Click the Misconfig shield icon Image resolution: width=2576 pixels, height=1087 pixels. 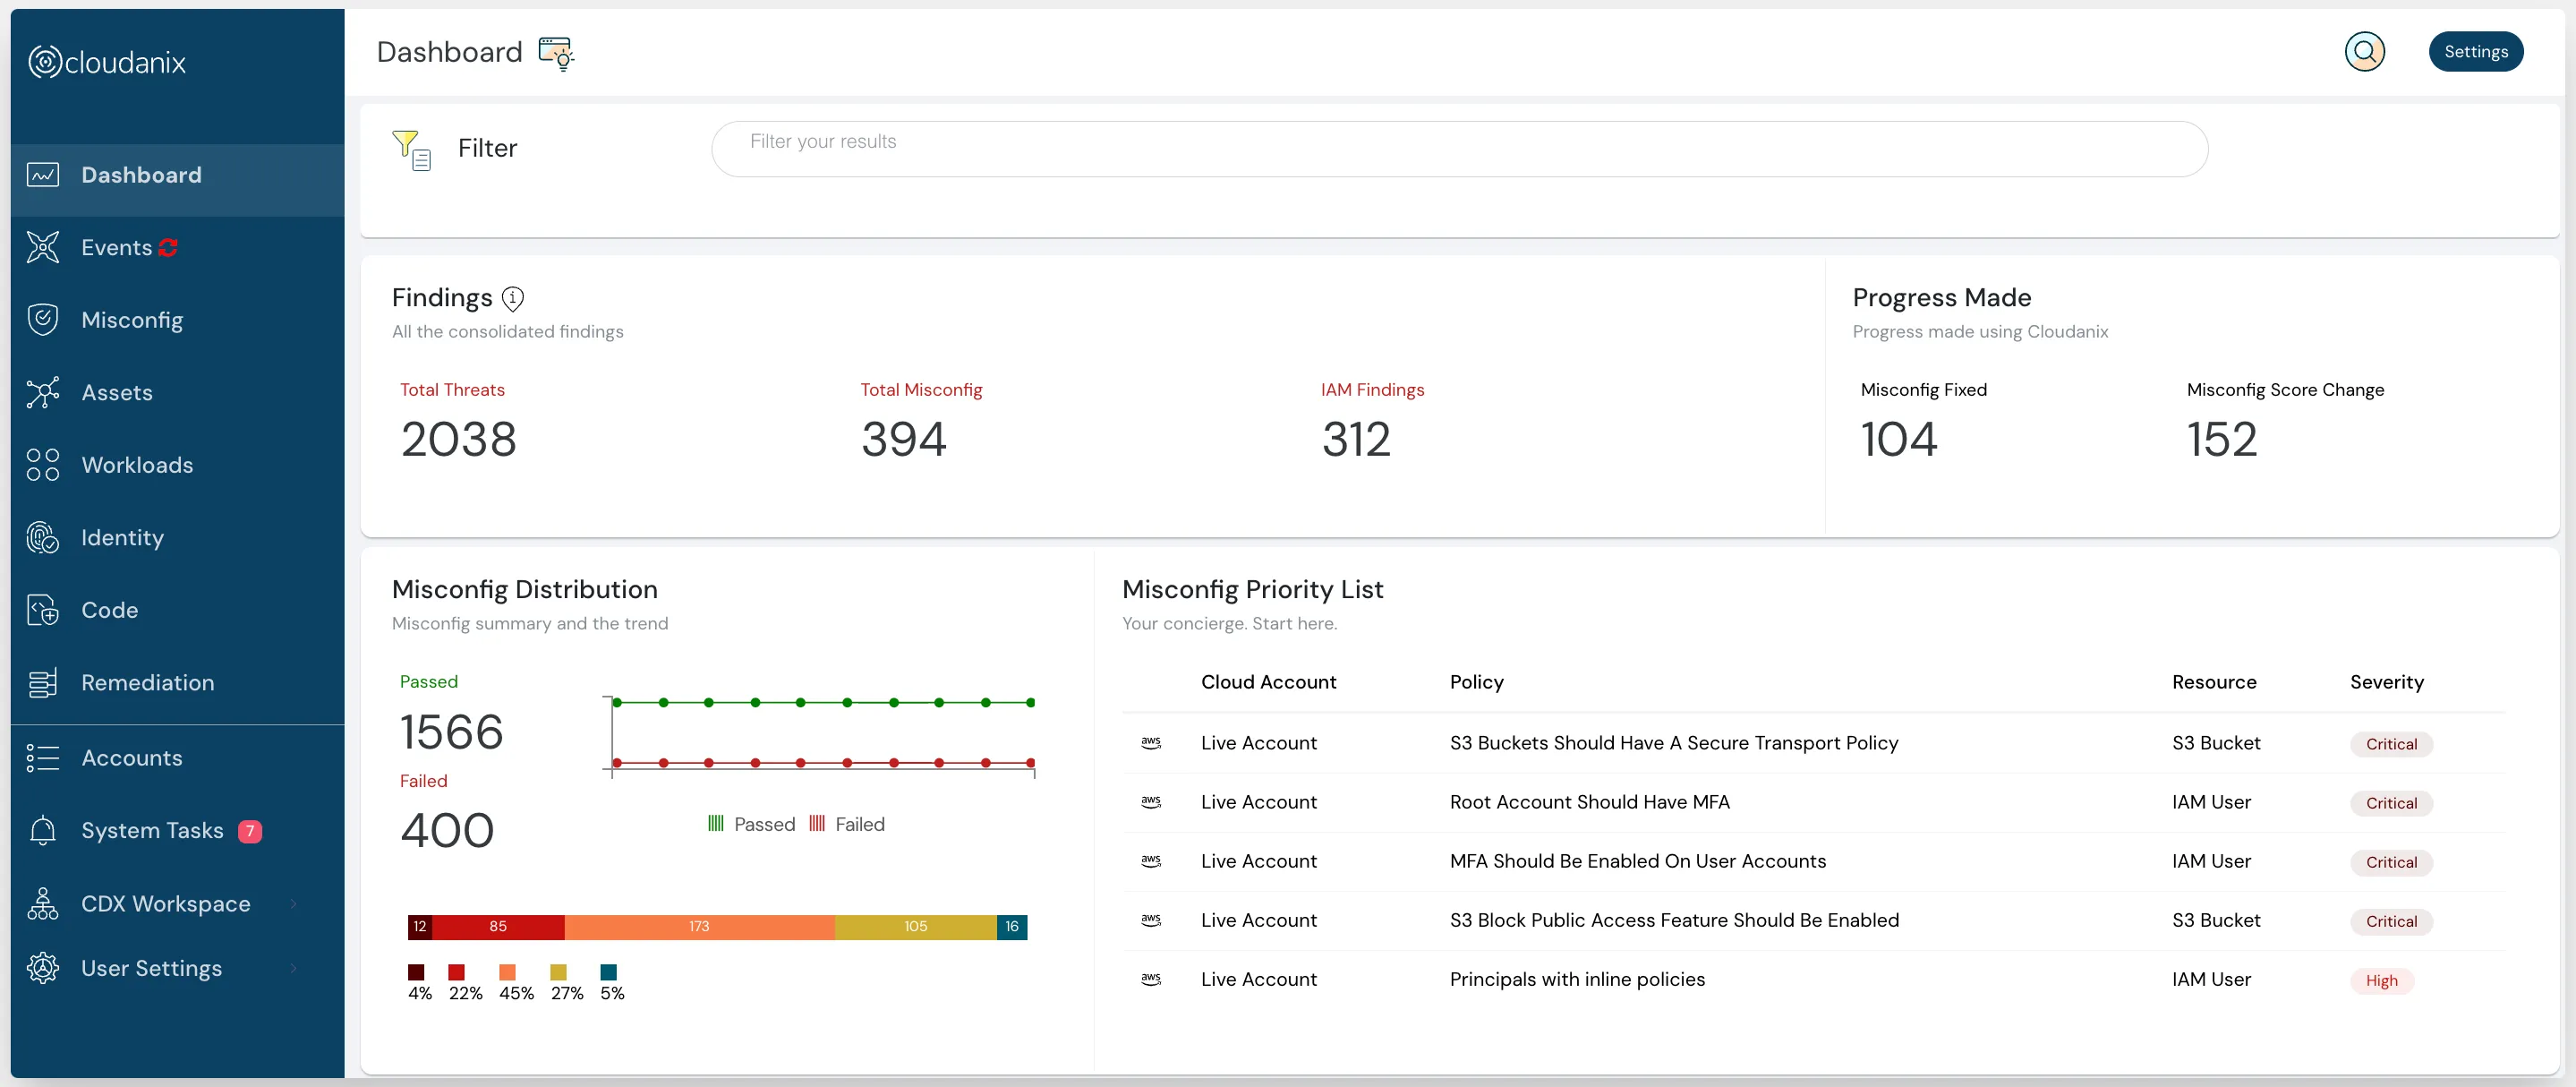coord(43,320)
